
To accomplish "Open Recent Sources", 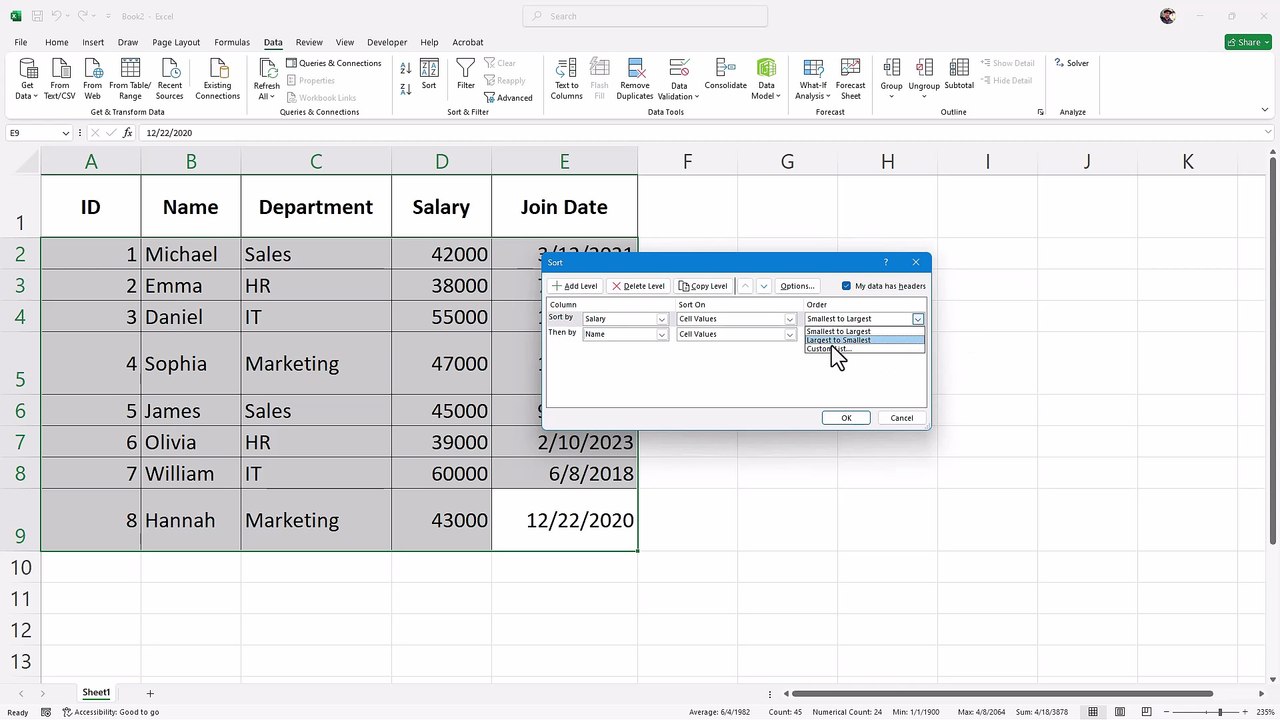I will pyautogui.click(x=170, y=78).
